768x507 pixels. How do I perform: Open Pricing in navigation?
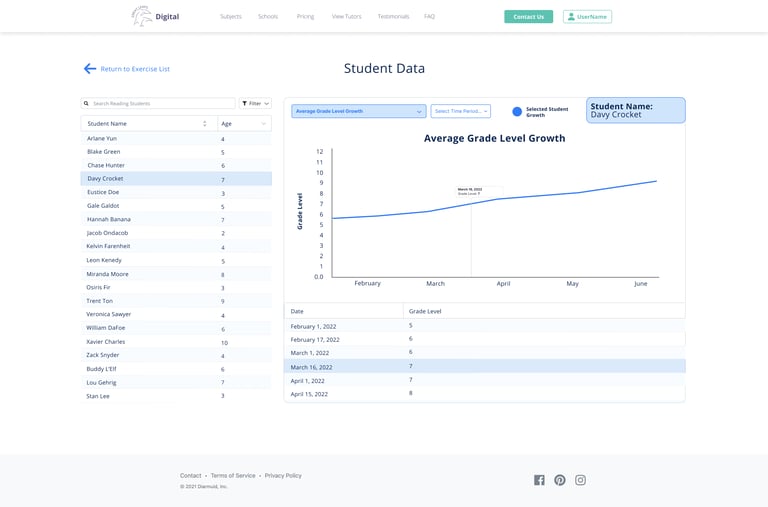pyautogui.click(x=305, y=16)
